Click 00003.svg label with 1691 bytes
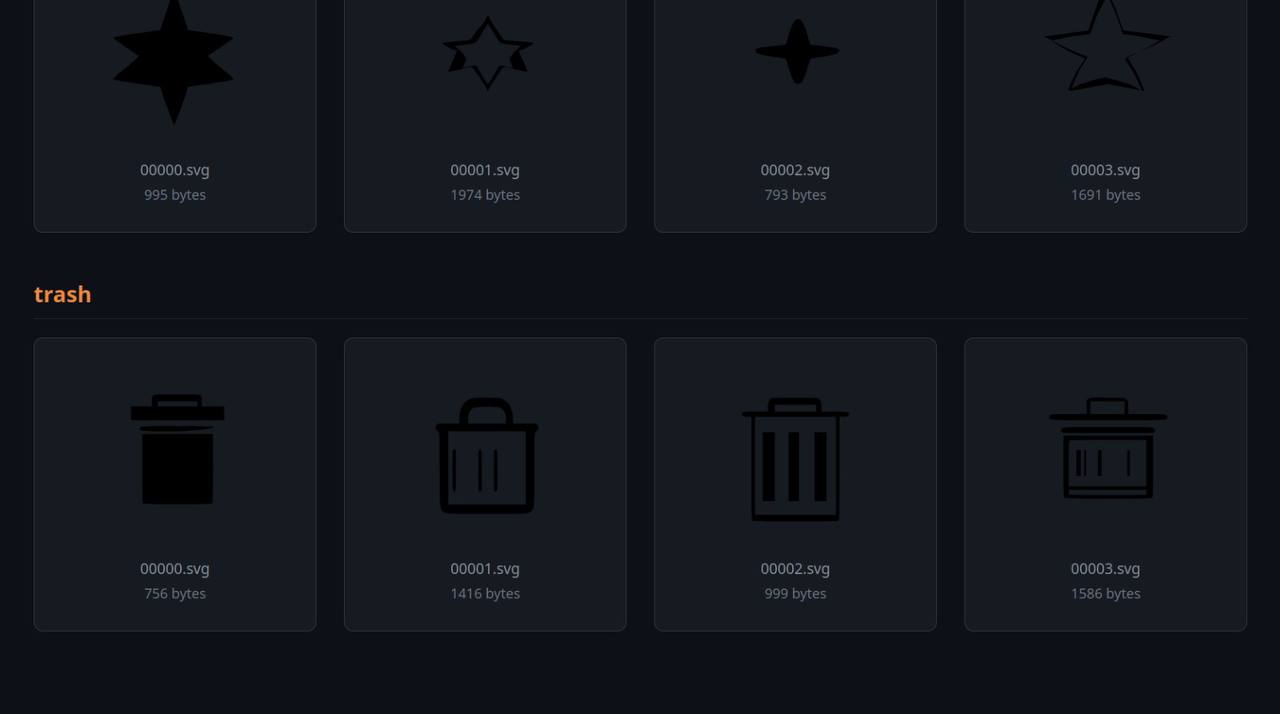 (x=1105, y=170)
